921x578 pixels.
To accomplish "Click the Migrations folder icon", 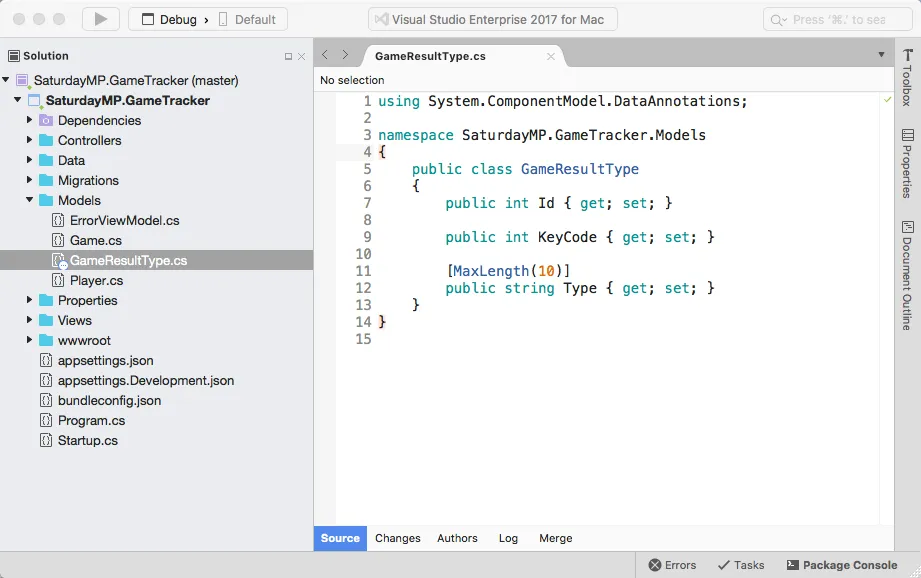I will 46,180.
